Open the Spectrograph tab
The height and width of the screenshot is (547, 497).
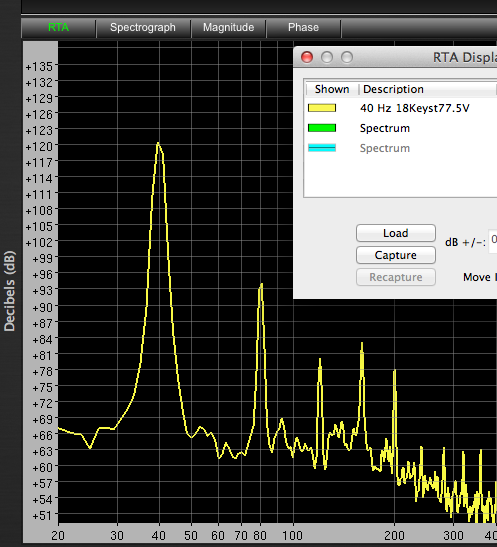click(143, 28)
